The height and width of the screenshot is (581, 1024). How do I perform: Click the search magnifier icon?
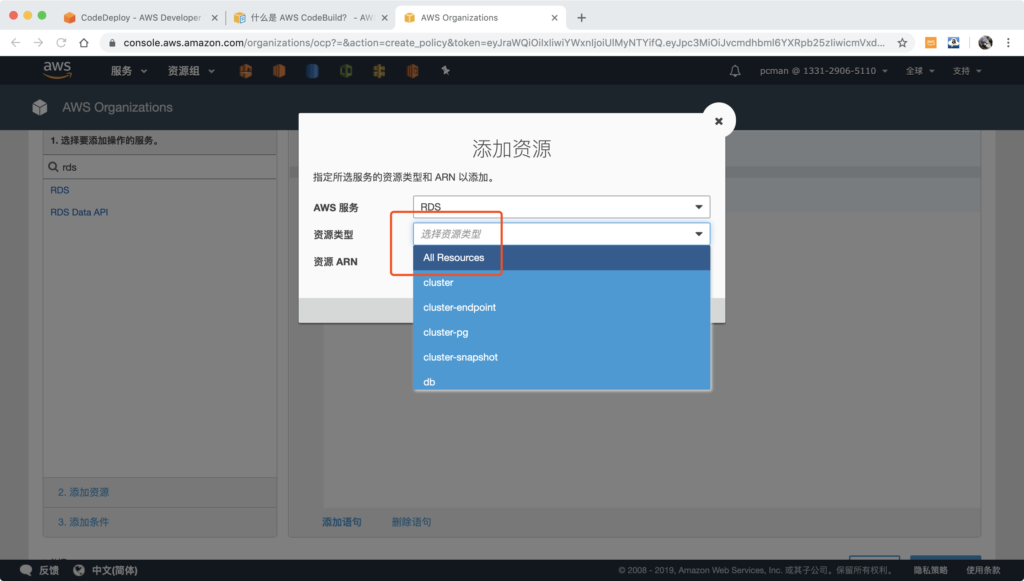53,167
